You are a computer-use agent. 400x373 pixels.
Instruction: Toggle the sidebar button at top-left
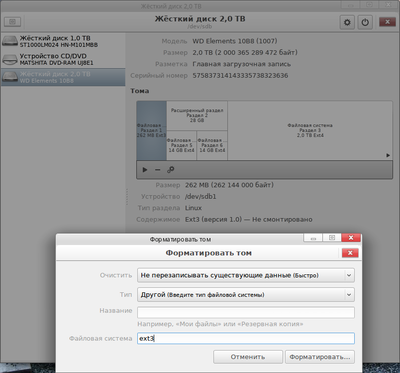[x=12, y=22]
